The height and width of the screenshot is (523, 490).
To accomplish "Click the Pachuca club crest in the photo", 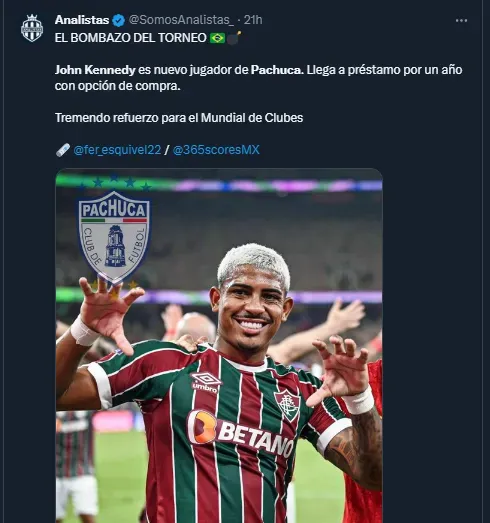I will [114, 237].
